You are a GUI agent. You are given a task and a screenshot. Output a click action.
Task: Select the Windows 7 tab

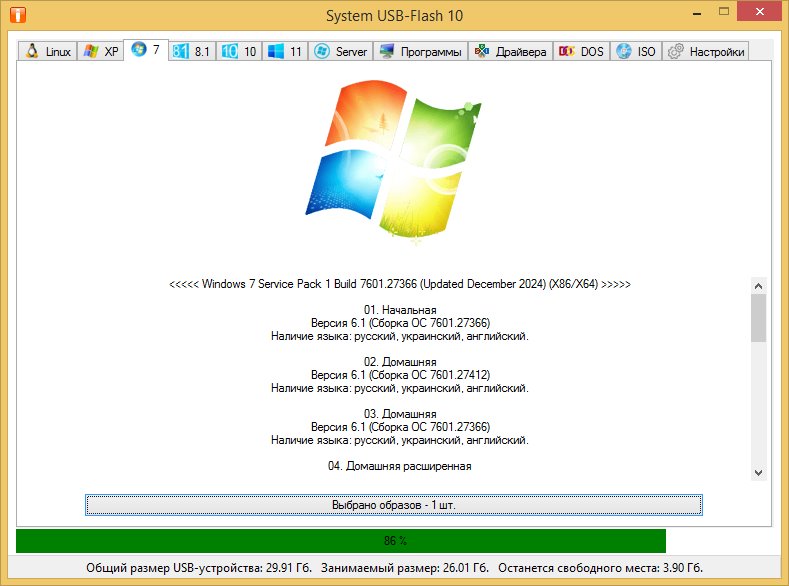pos(146,50)
